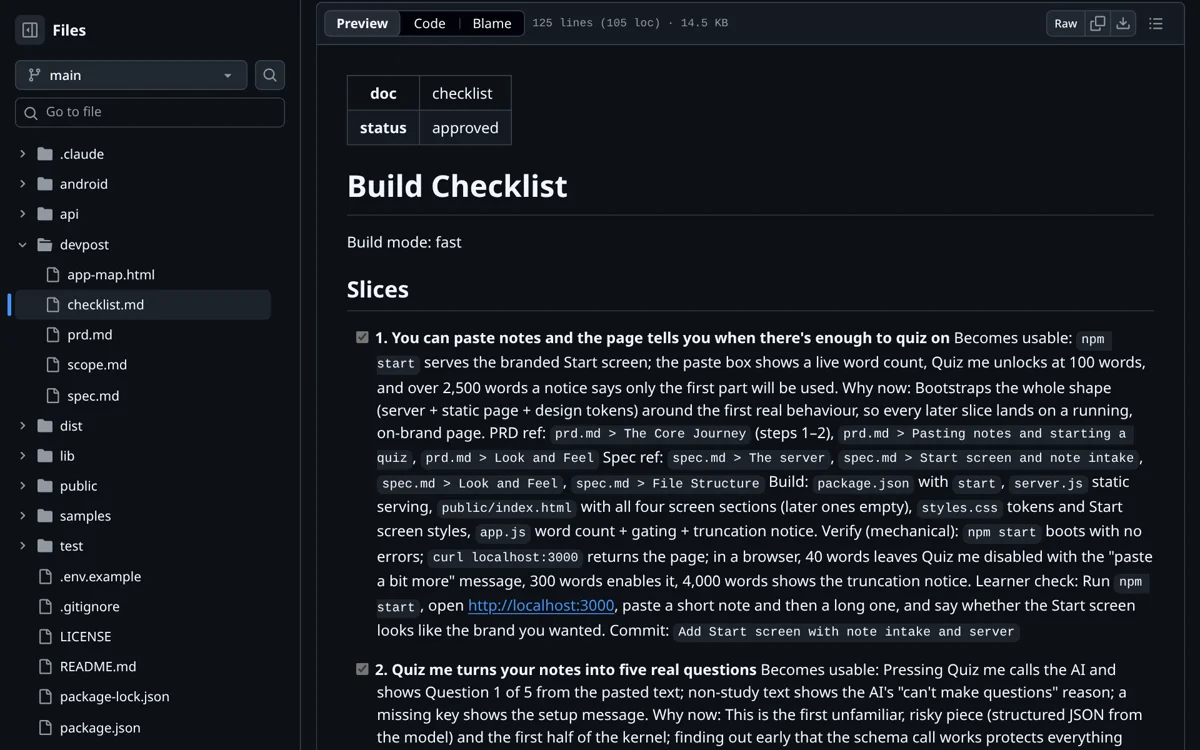Click 'Build mode: fast' text
The image size is (1200, 750).
(x=404, y=242)
